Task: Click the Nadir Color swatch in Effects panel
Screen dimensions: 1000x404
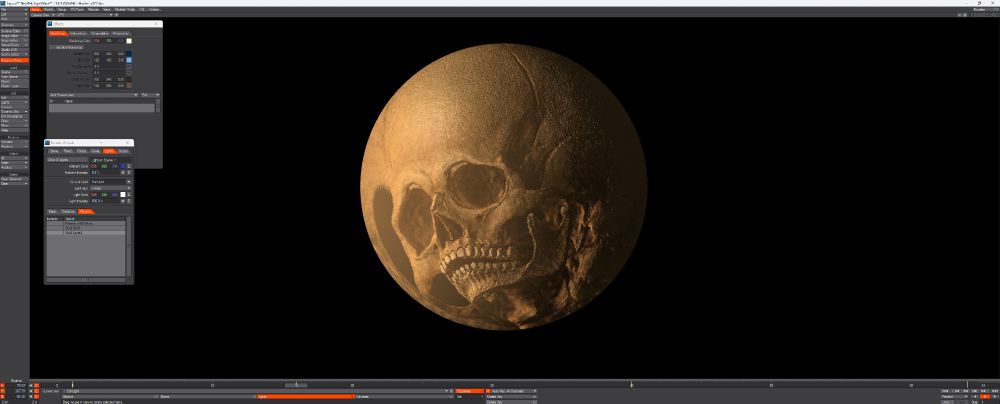Action: coord(129,85)
